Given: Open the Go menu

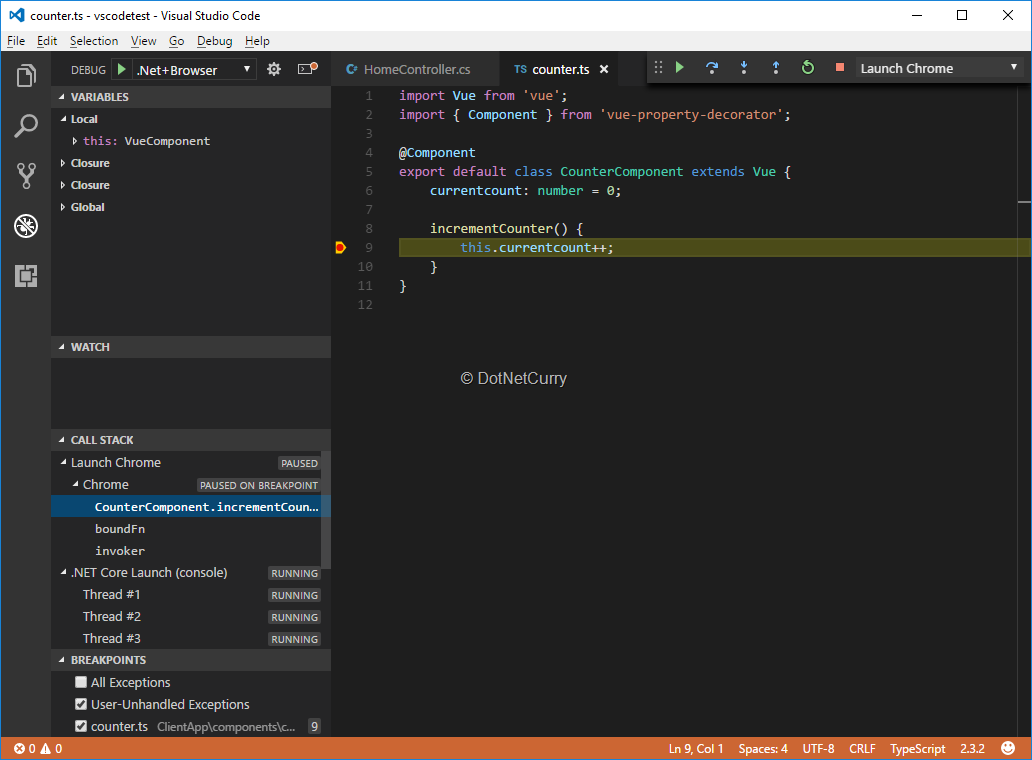Looking at the screenshot, I should click(x=176, y=41).
